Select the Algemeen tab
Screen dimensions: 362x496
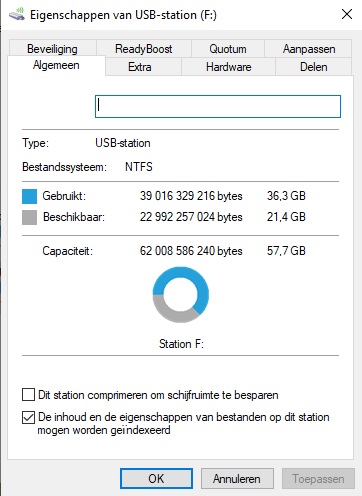coord(56,65)
